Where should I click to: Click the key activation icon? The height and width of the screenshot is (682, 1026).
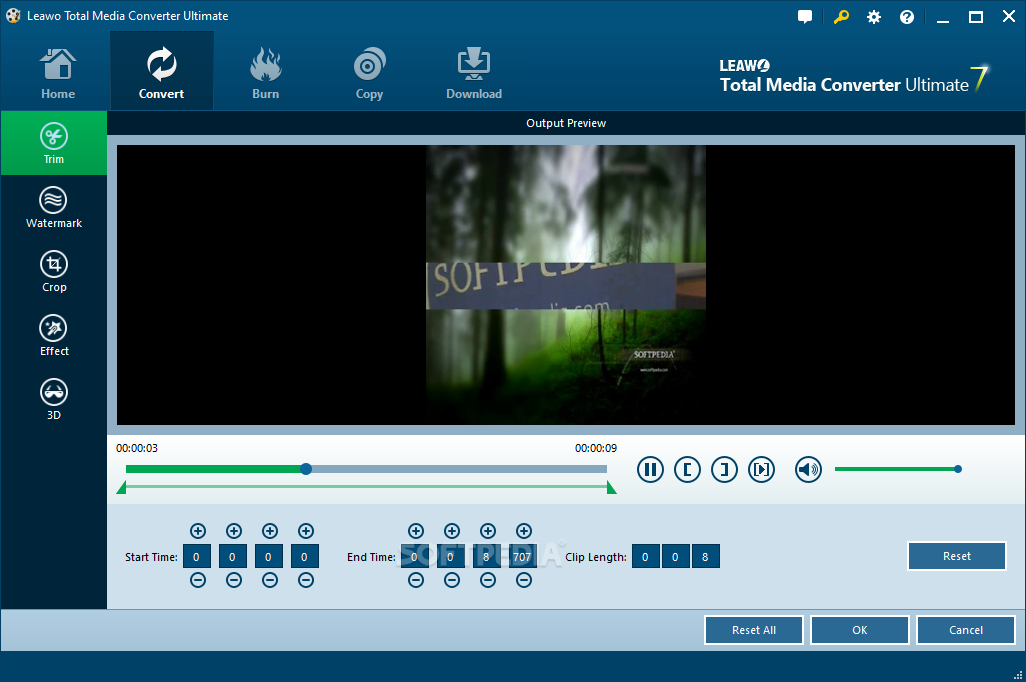coord(841,17)
